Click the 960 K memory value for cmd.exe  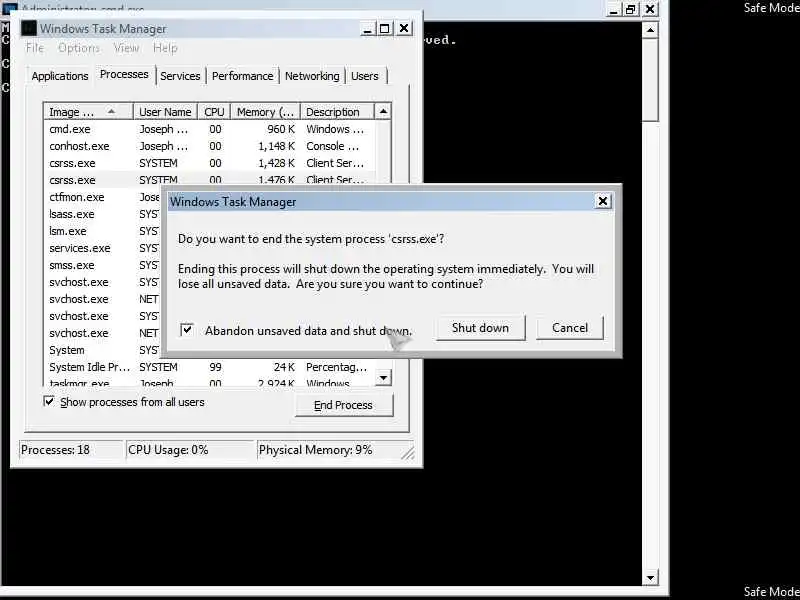[x=282, y=129]
